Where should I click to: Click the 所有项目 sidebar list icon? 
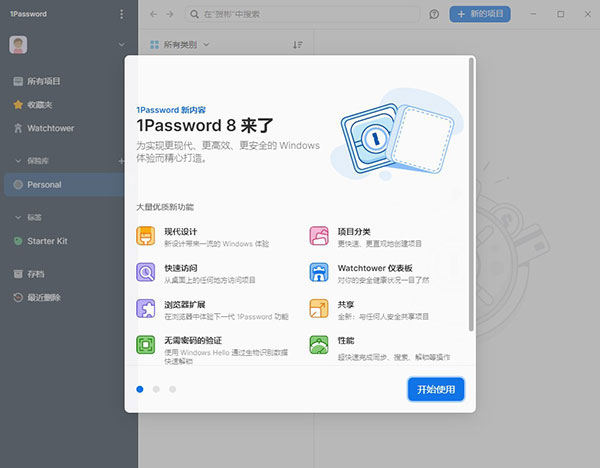(18, 81)
